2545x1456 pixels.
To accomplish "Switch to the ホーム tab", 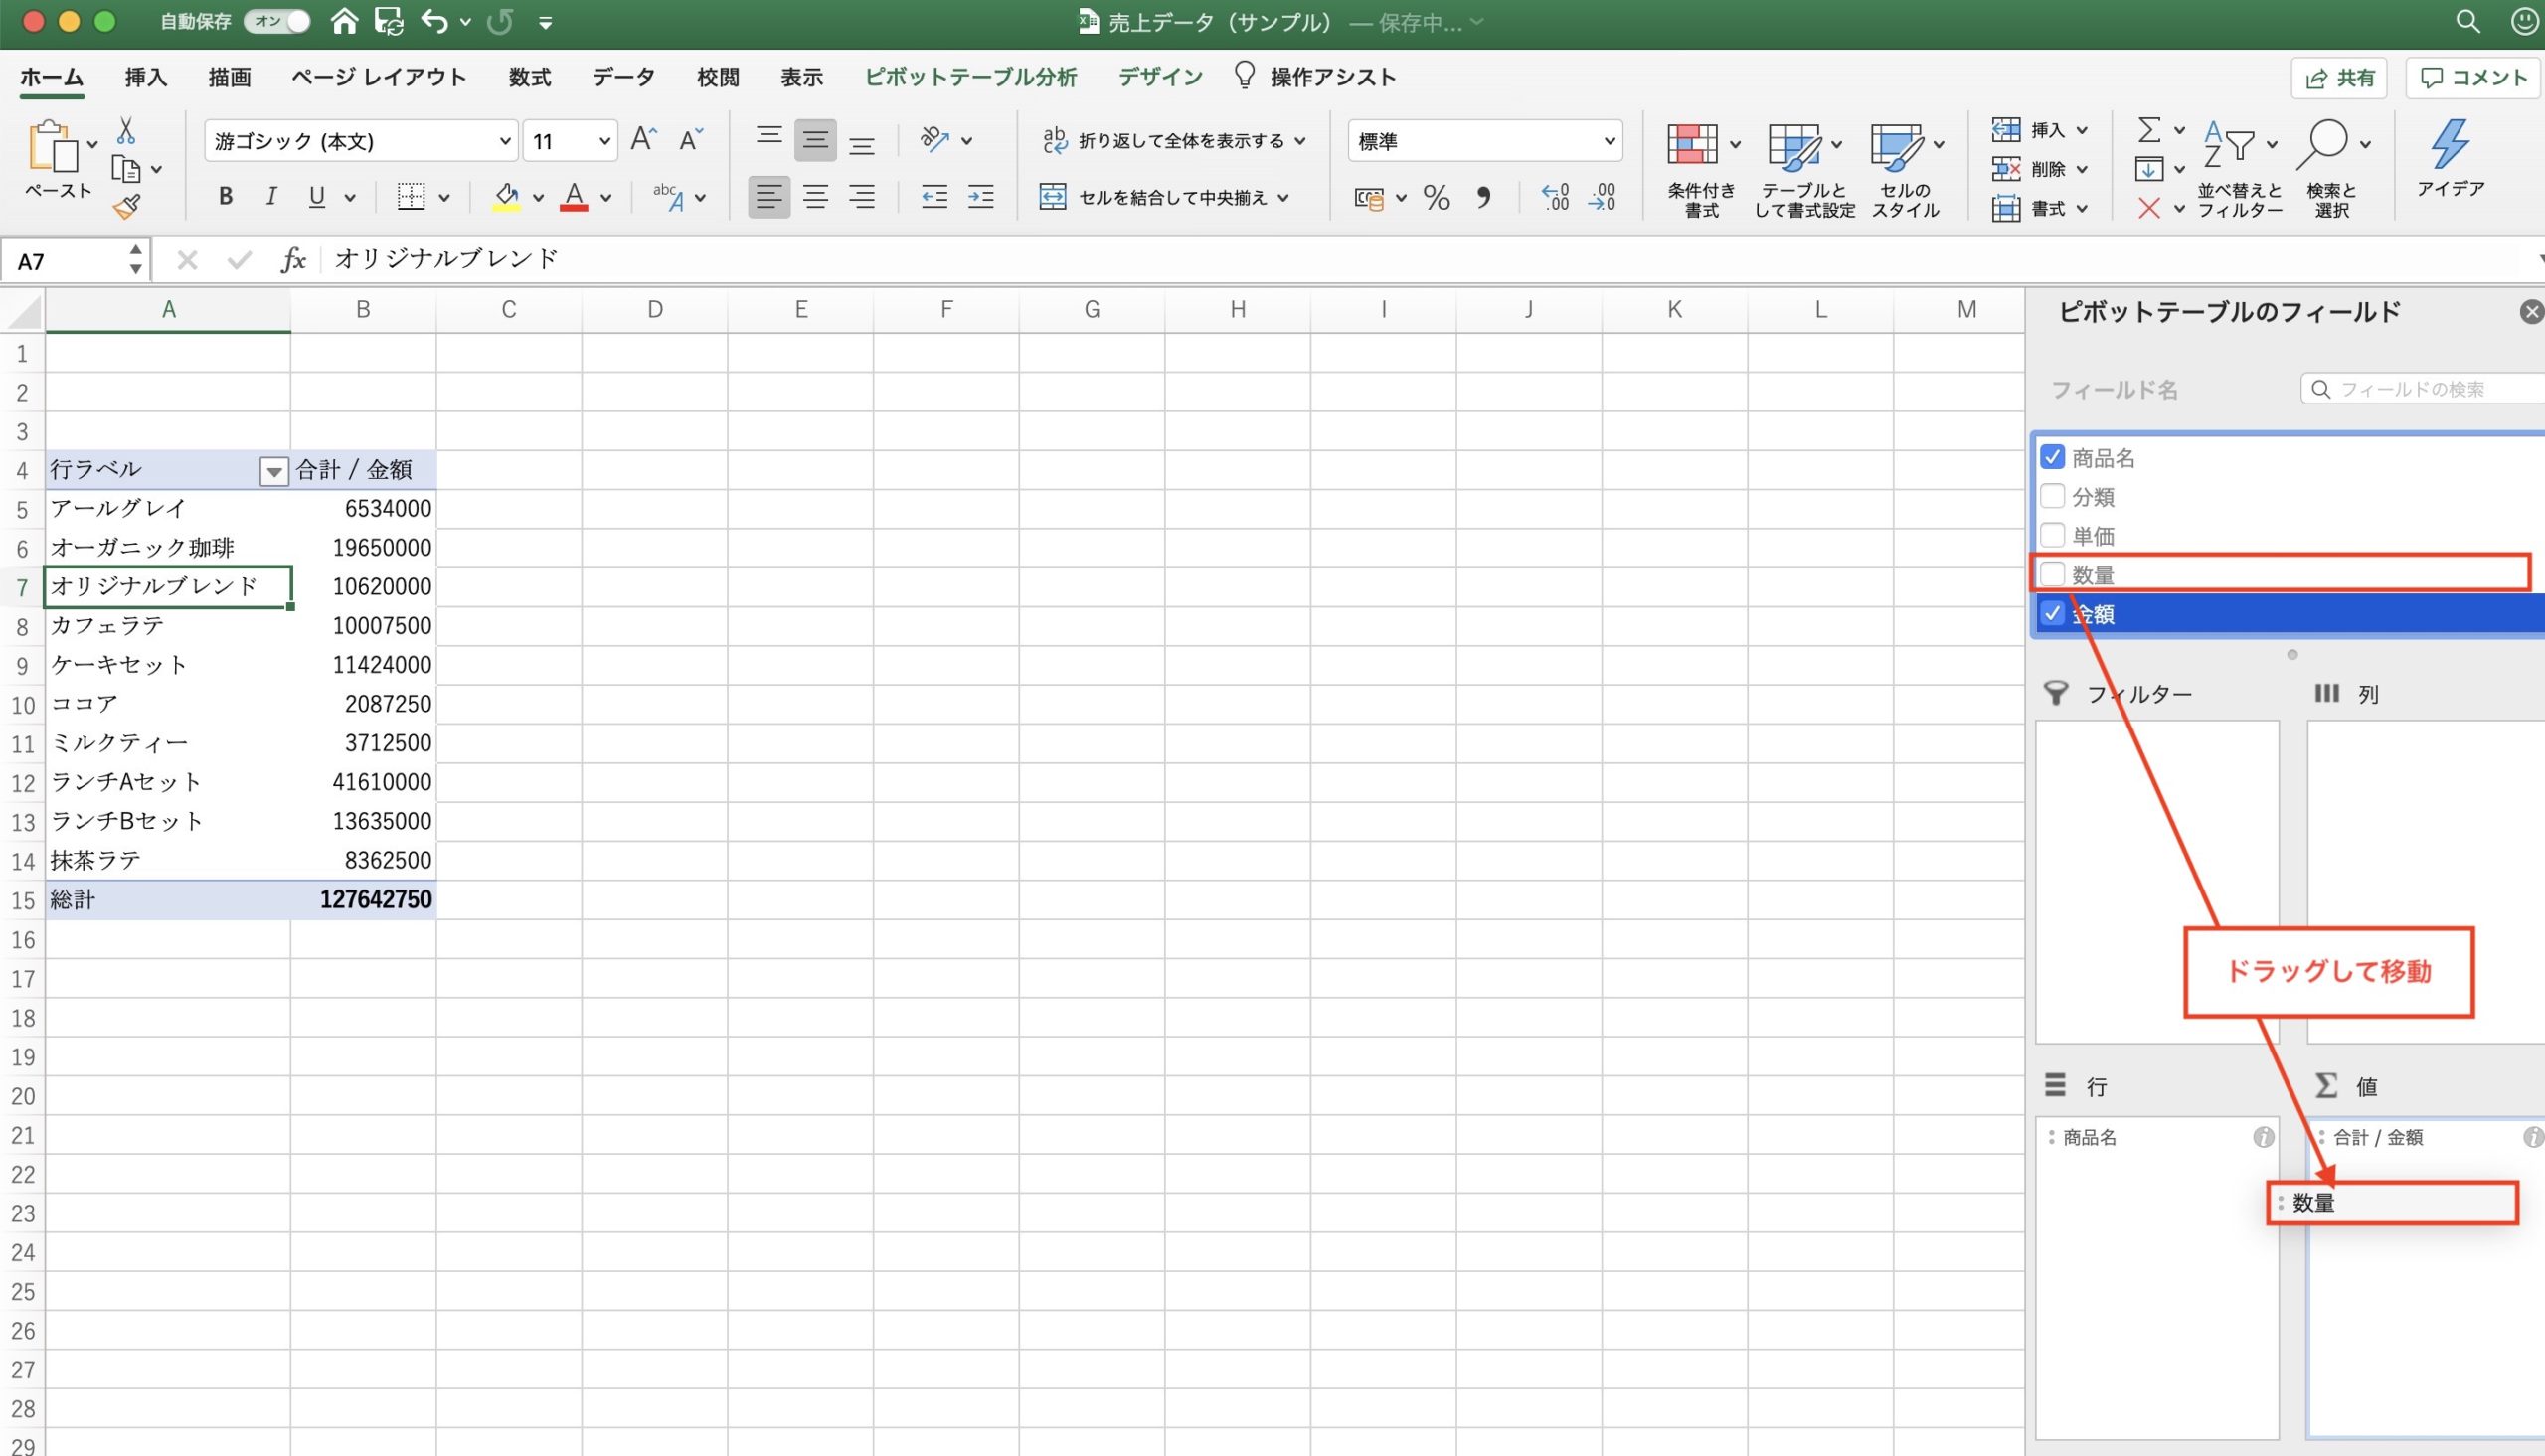I will (52, 77).
